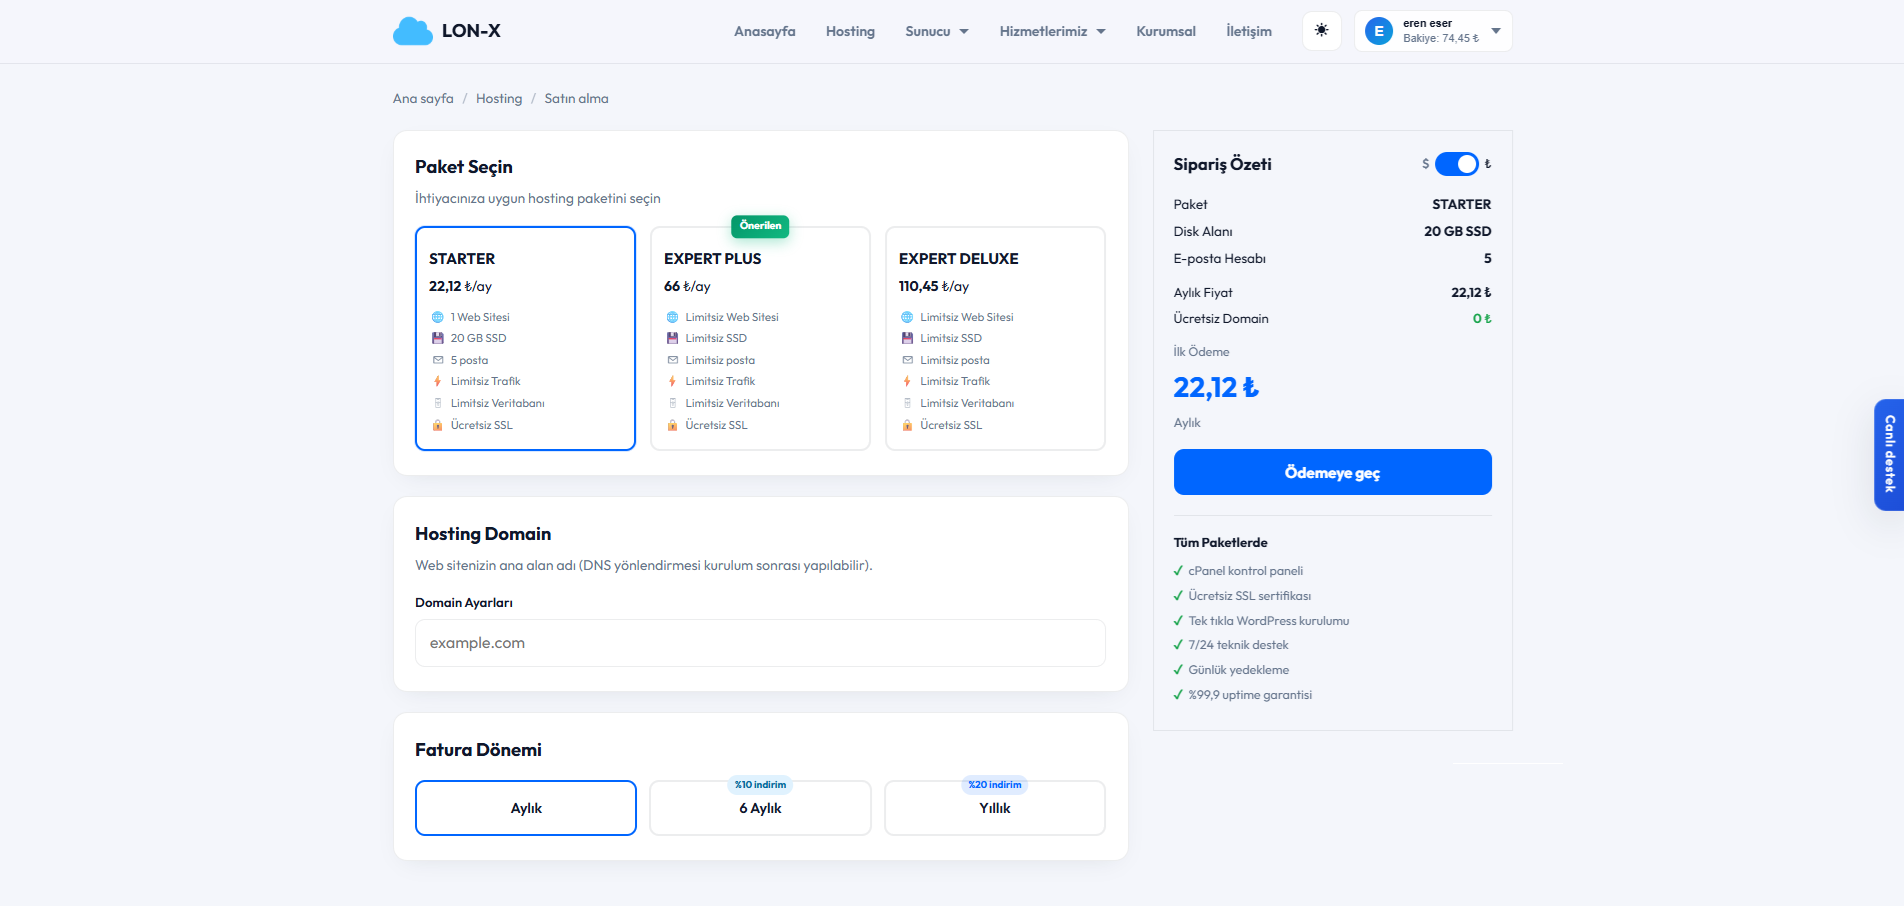This screenshot has width=1904, height=906.
Task: Click the Satın alma breadcrumb
Action: pos(576,98)
